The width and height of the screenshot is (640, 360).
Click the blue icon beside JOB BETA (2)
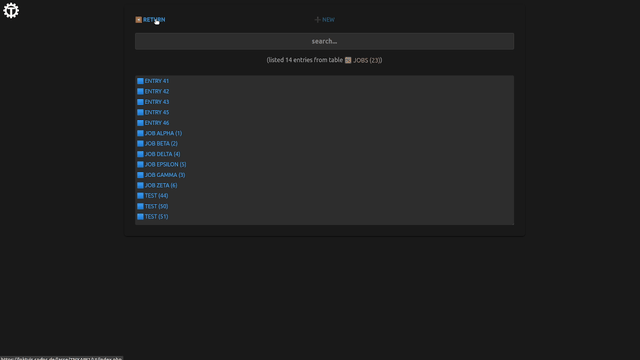[x=140, y=144]
